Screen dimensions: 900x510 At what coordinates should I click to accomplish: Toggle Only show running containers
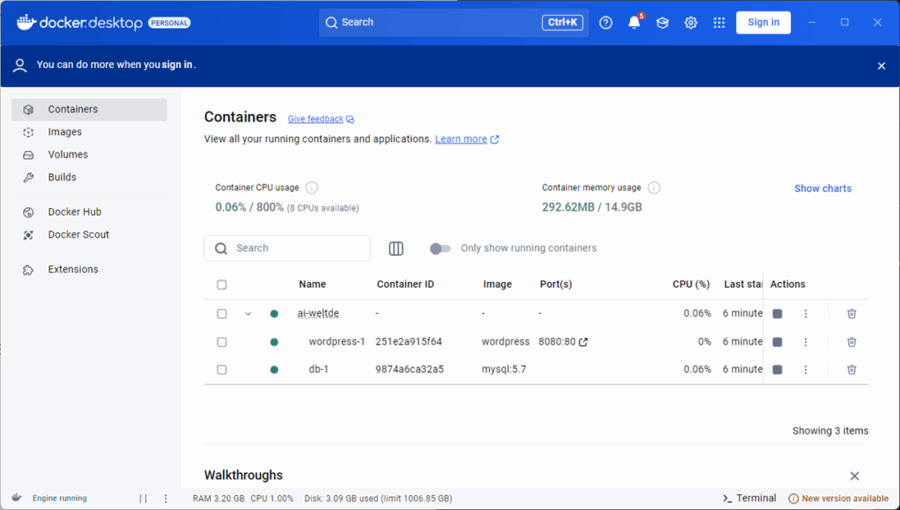pyautogui.click(x=440, y=248)
